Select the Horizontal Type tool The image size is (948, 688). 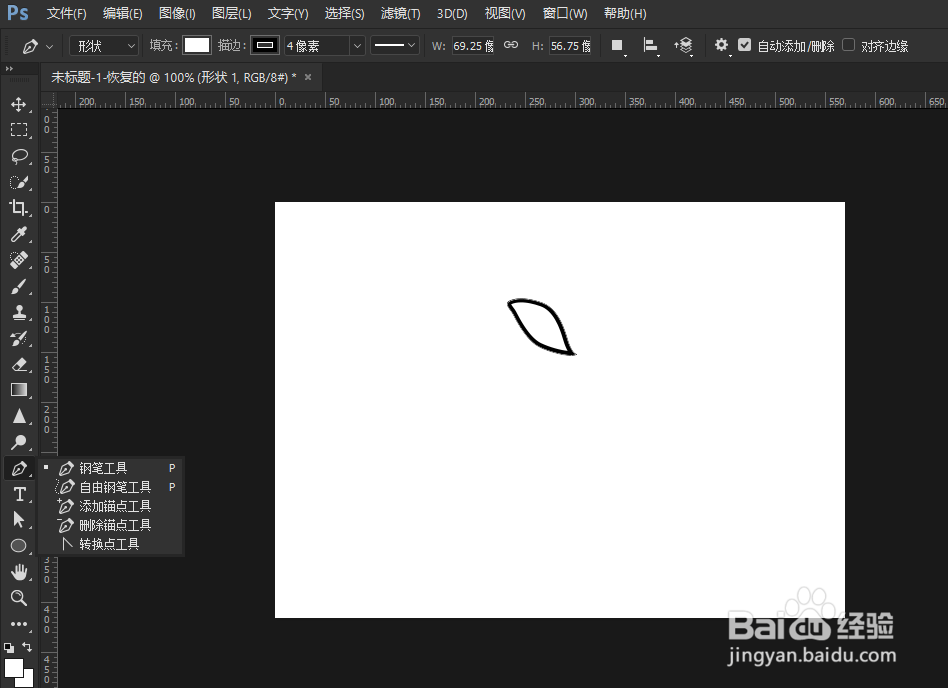tap(19, 494)
